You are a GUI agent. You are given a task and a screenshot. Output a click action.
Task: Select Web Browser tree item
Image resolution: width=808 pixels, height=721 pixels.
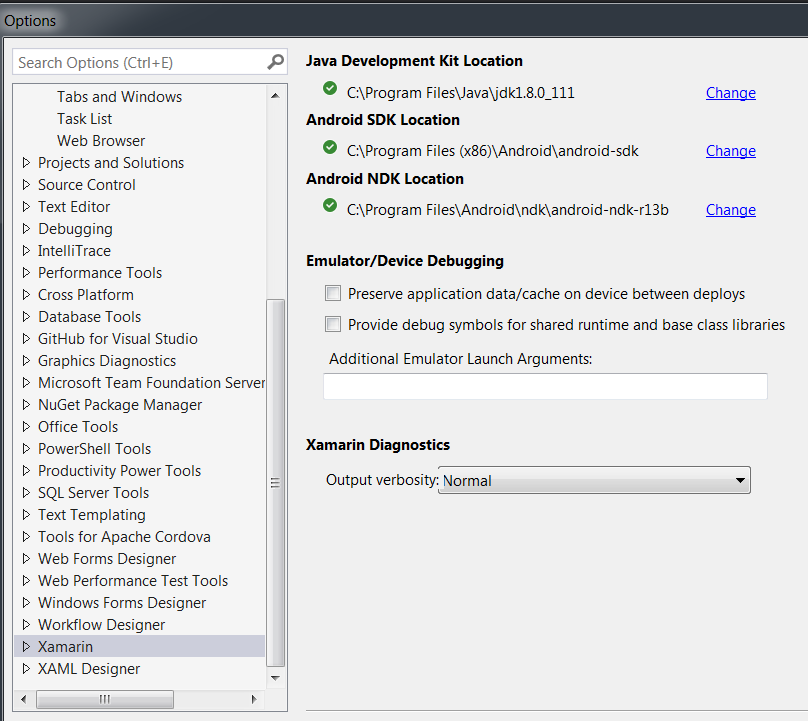tap(101, 141)
